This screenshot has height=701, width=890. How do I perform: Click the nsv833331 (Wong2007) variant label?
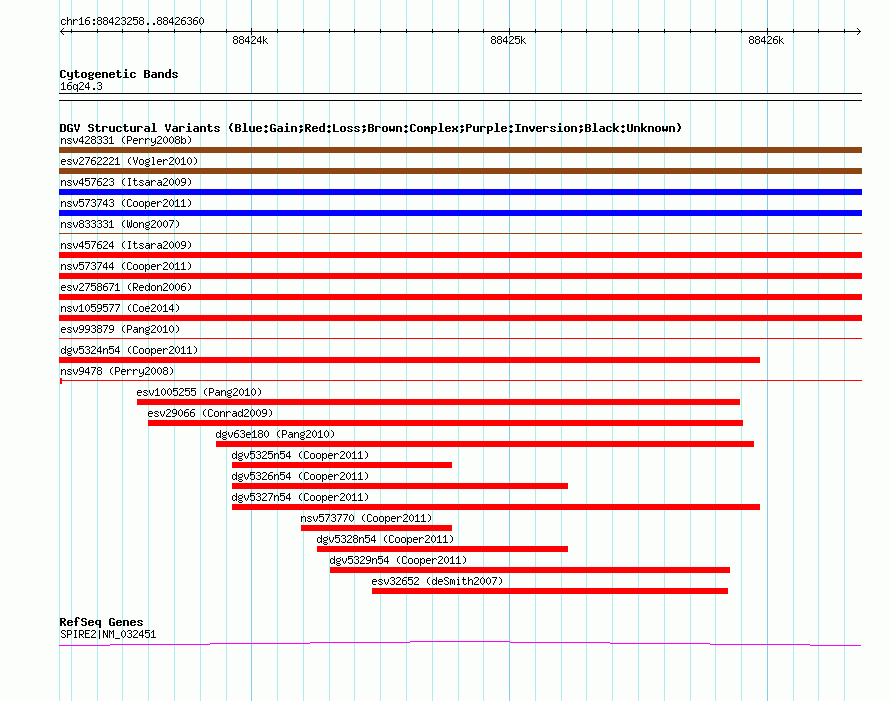[x=120, y=224]
